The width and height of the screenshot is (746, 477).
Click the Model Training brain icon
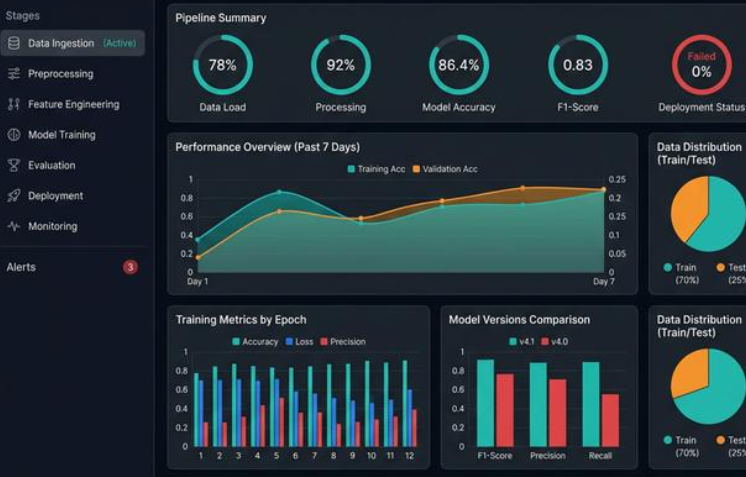click(x=14, y=135)
